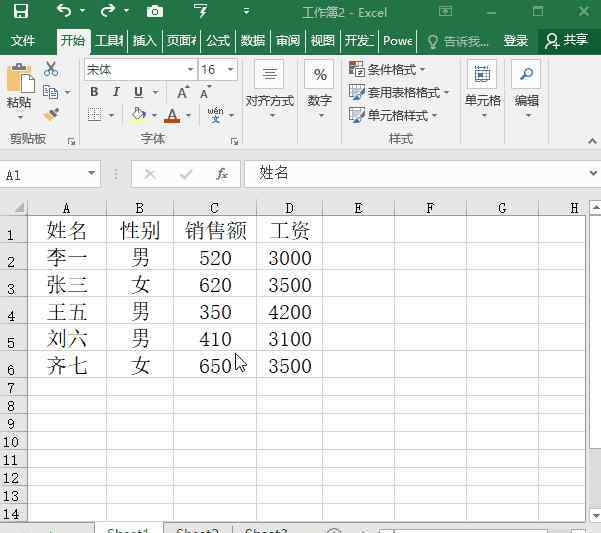Click Decrease Font Size icon
601x533 pixels.
205,92
